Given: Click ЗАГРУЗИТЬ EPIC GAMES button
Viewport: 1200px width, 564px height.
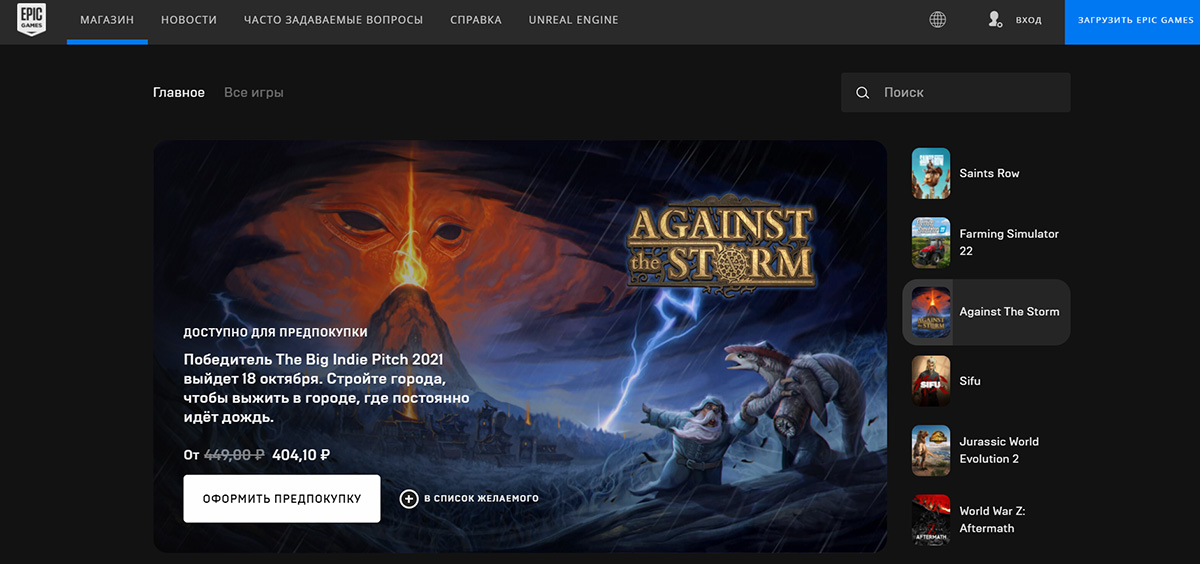Looking at the screenshot, I should [x=1132, y=22].
